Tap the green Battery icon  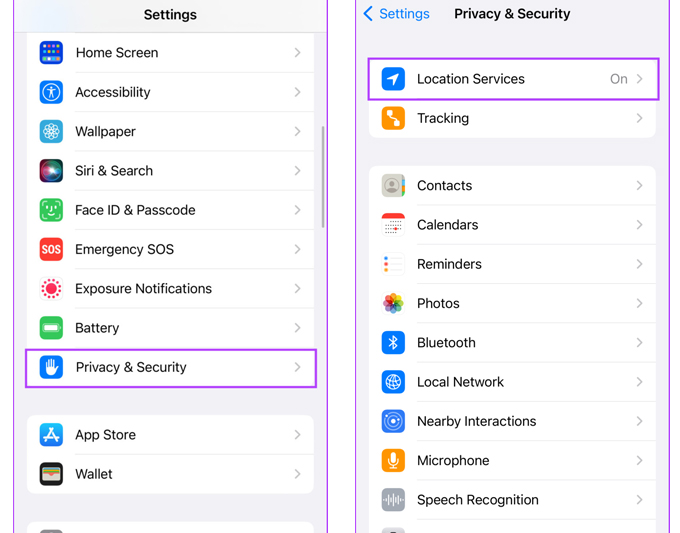point(51,328)
